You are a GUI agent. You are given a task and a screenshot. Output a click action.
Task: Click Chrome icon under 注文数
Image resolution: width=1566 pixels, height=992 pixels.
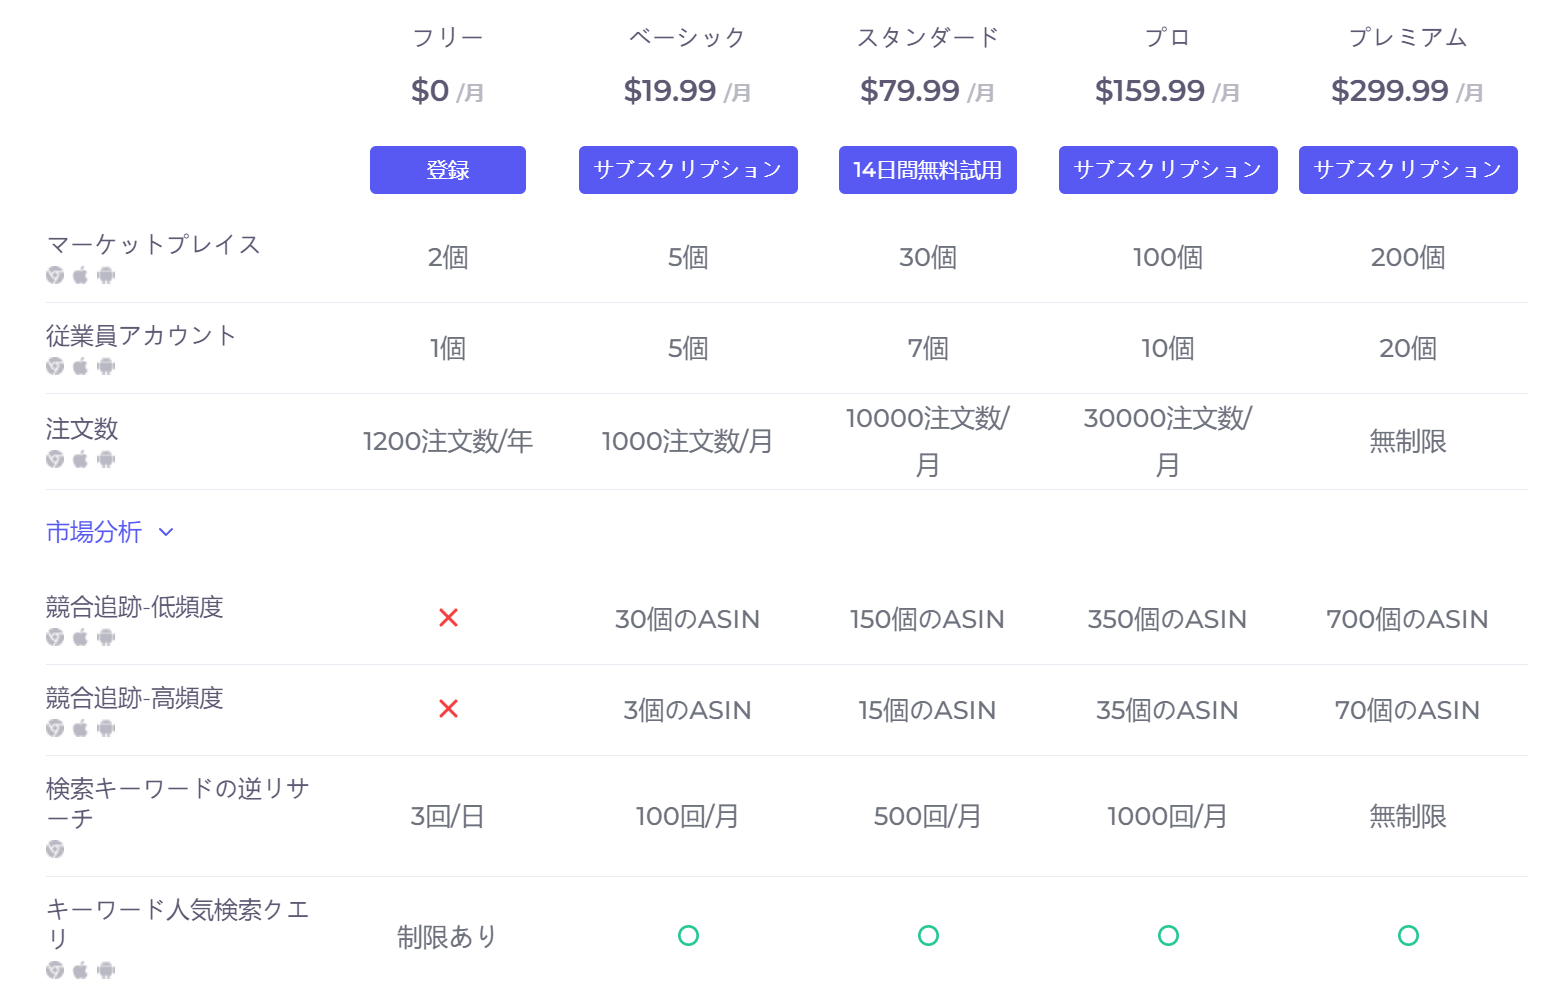55,459
